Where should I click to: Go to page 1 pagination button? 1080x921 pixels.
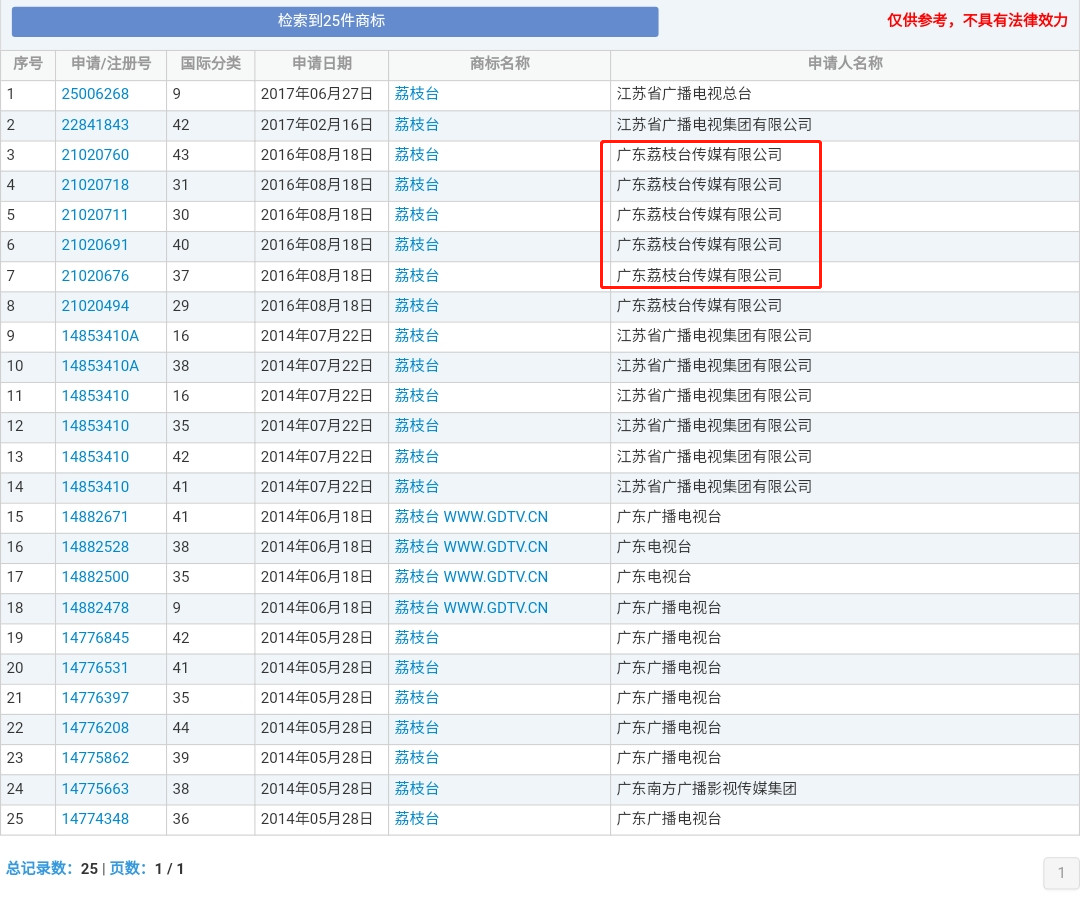tap(1061, 873)
